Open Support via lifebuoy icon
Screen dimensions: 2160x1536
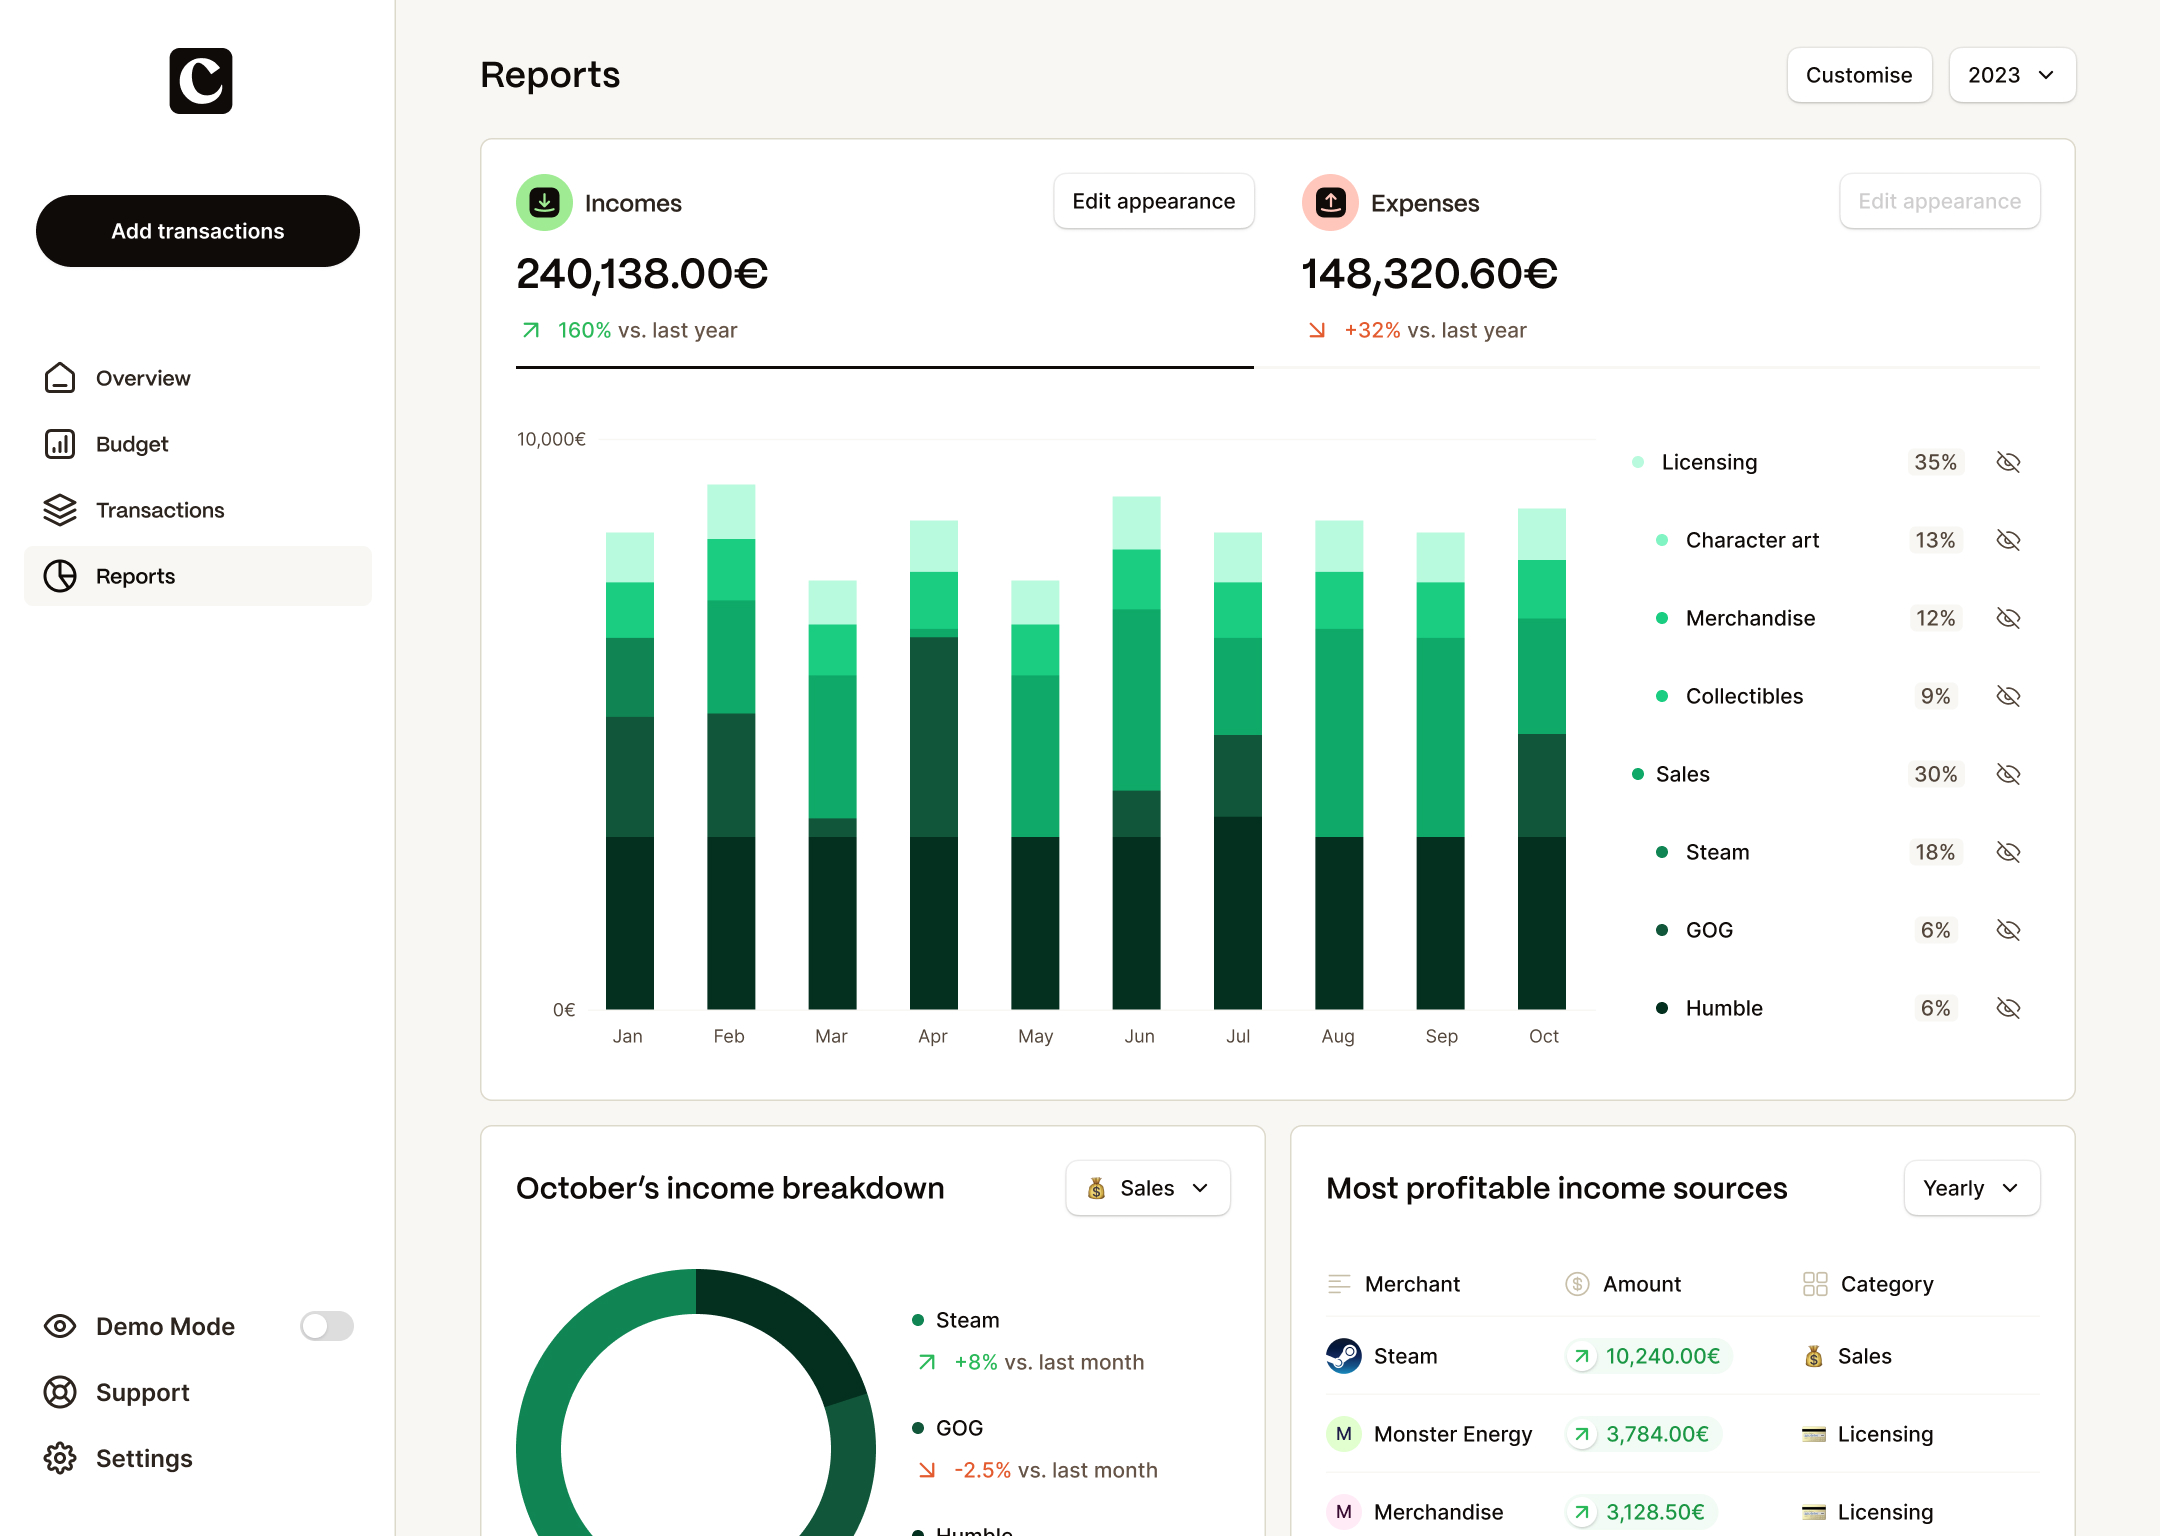[60, 1392]
